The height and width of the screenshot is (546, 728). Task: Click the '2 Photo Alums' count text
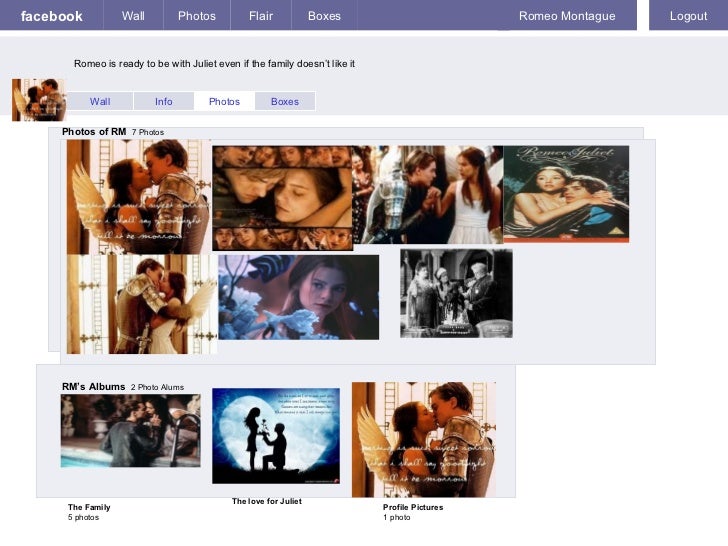pos(157,387)
